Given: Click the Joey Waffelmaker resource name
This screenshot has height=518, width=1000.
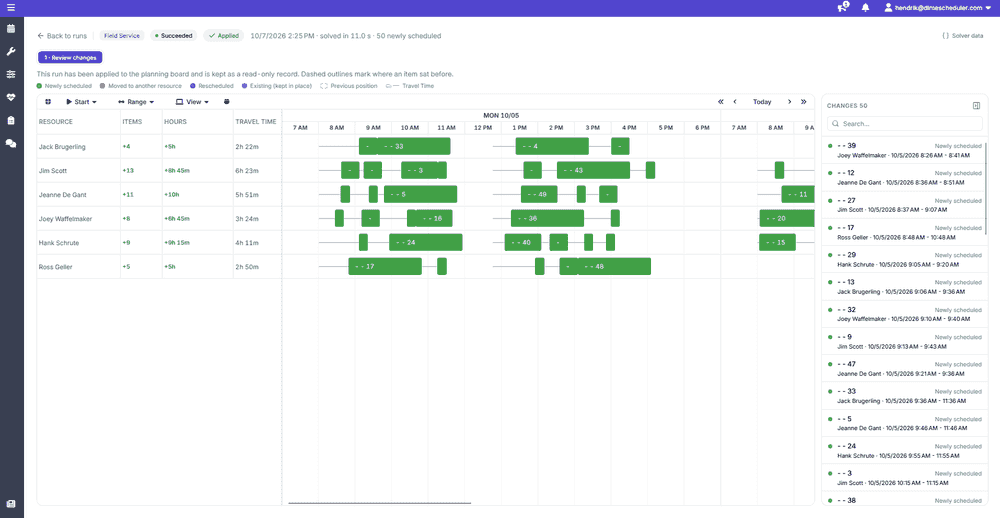Looking at the screenshot, I should (65, 219).
